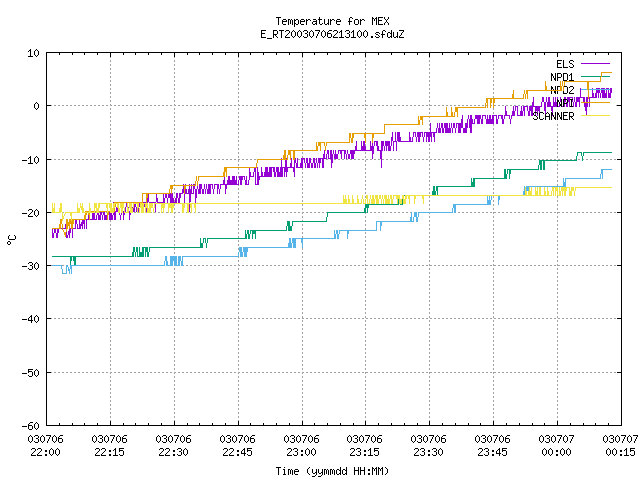640x480 pixels.
Task: Click the y-axis tick label '-60'
Action: click(x=31, y=426)
